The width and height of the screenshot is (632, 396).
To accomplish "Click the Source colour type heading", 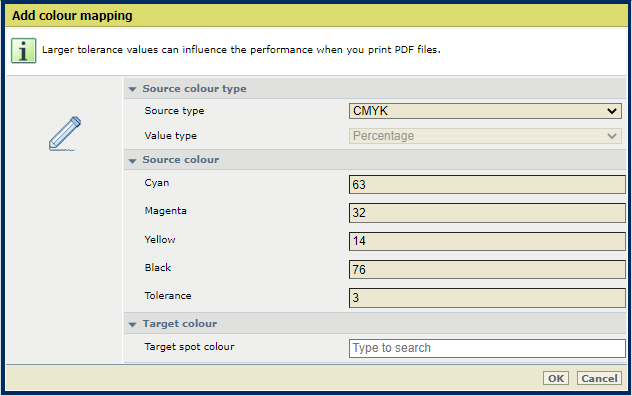I will [194, 89].
